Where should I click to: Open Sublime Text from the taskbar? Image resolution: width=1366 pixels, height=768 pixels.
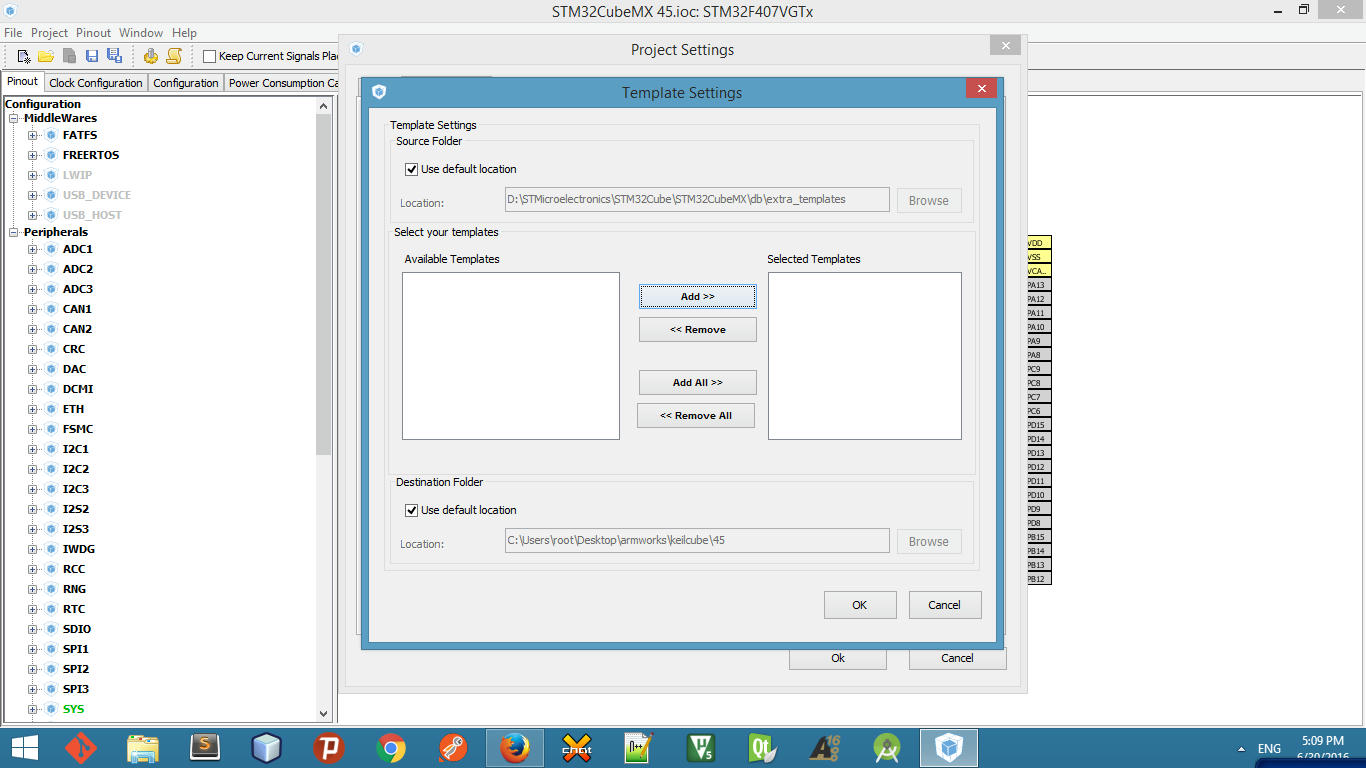click(x=205, y=748)
